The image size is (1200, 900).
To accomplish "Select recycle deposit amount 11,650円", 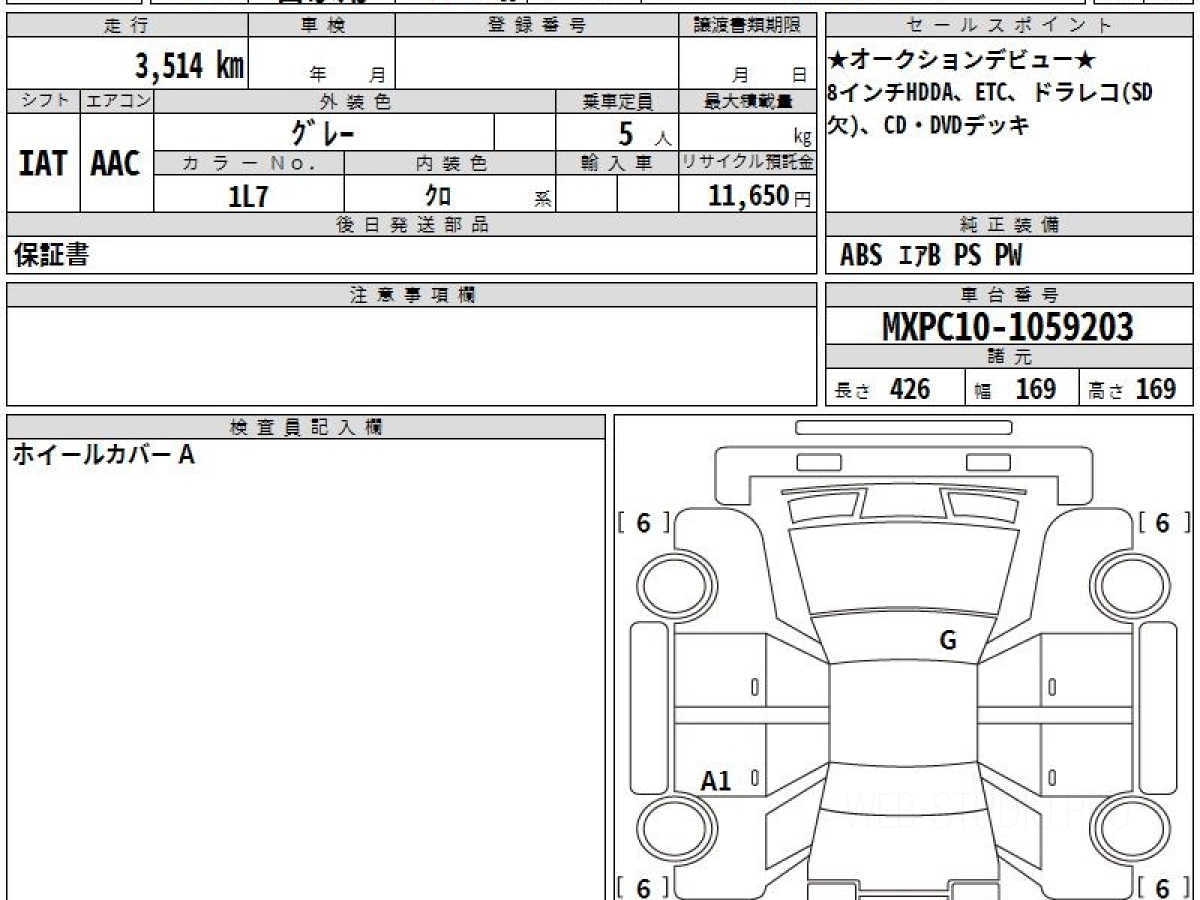I will tap(760, 196).
